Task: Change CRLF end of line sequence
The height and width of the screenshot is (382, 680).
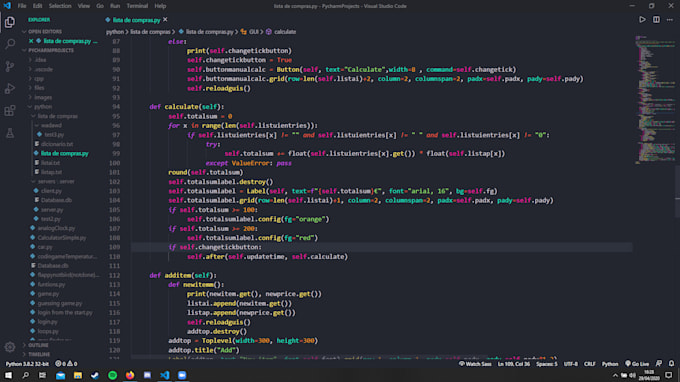Action: (x=589, y=364)
